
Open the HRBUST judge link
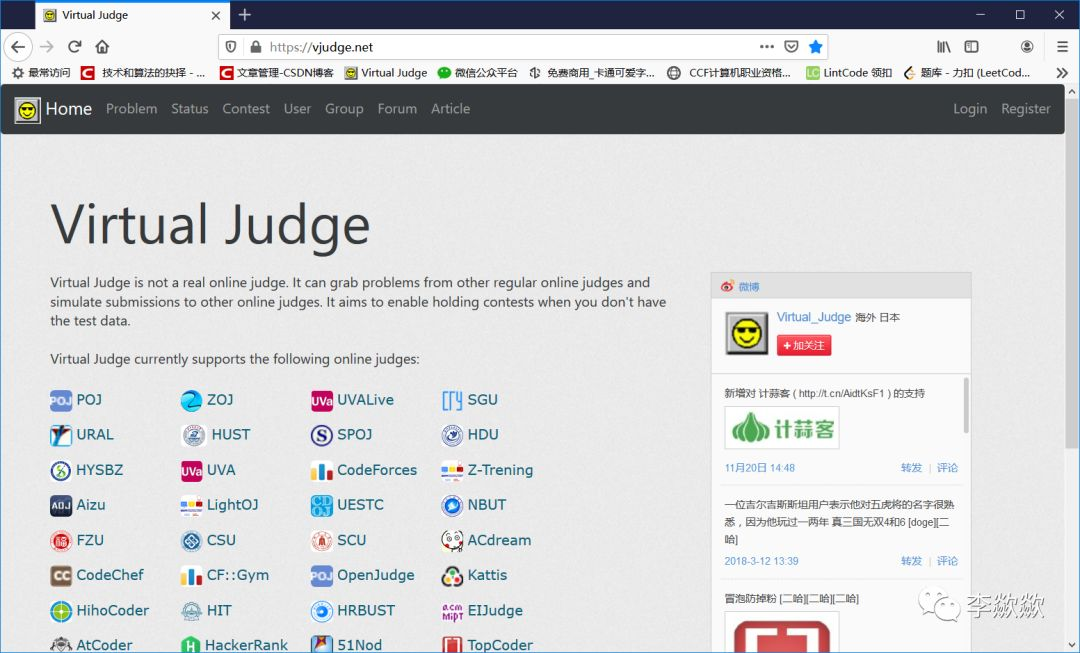[366, 610]
